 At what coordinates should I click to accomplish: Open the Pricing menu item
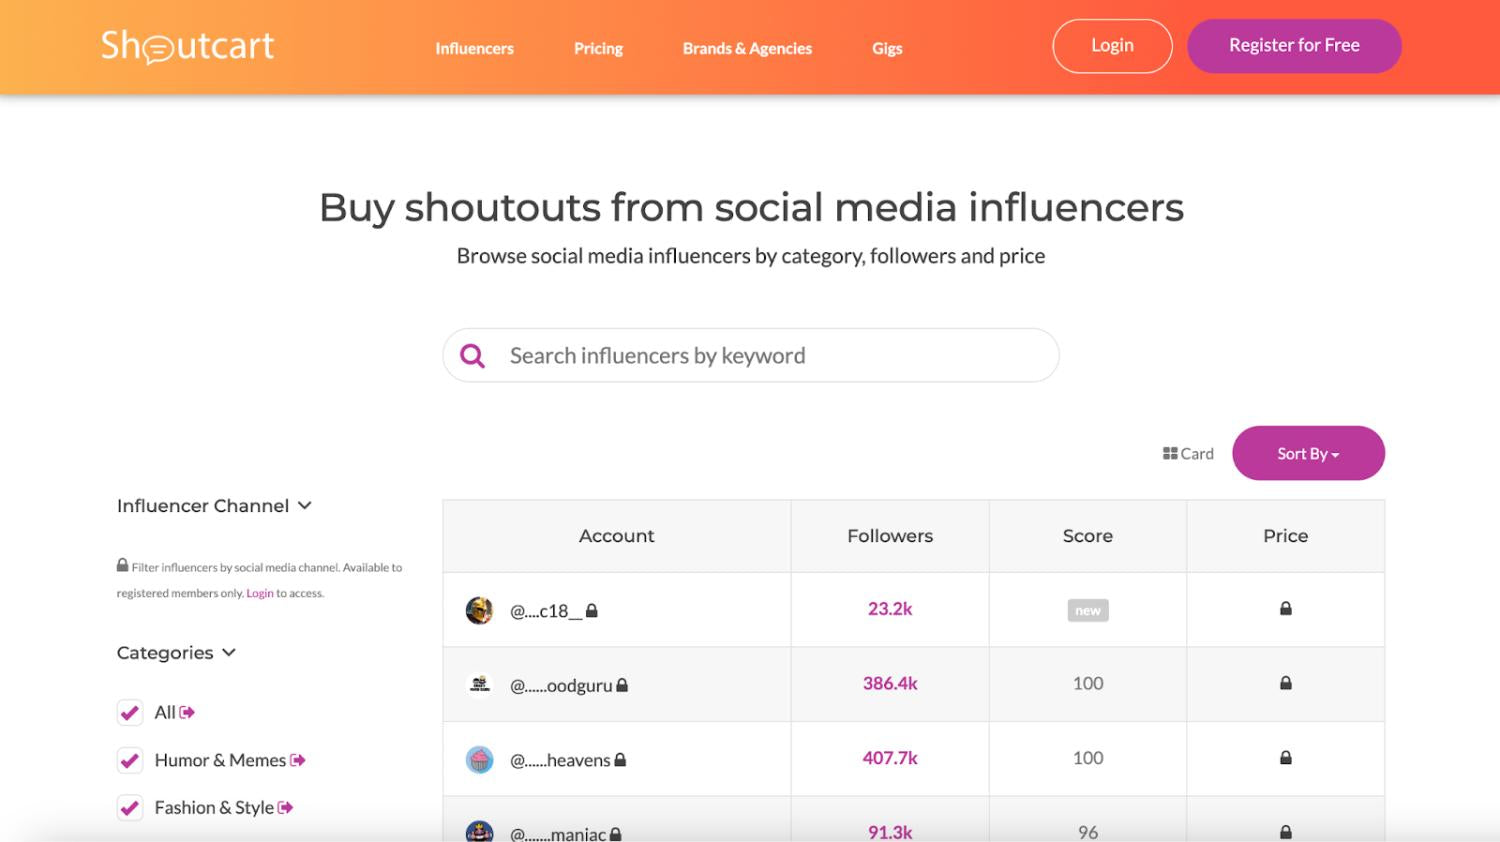click(598, 48)
